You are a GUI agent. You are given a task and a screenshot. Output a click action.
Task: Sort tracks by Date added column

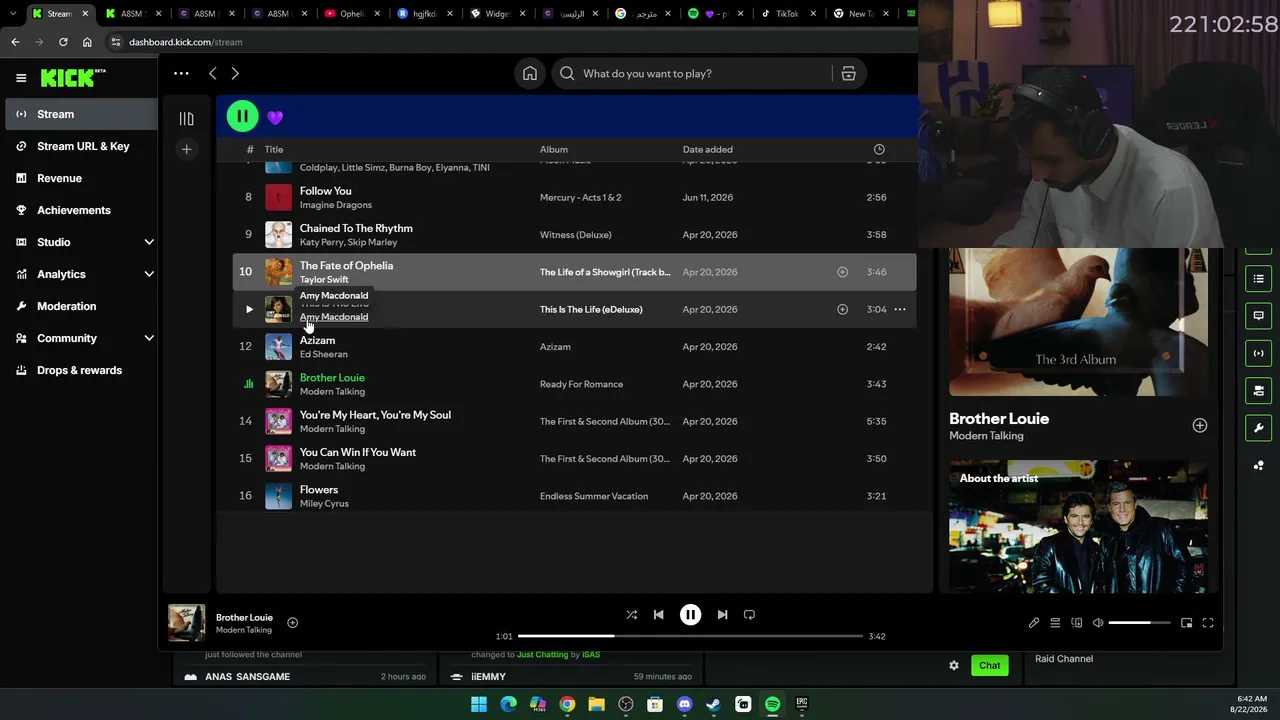pyautogui.click(x=708, y=150)
